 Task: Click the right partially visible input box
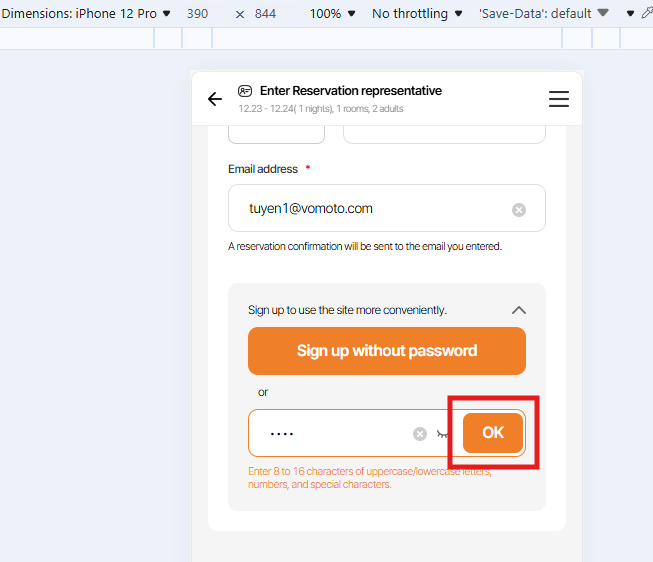click(444, 134)
